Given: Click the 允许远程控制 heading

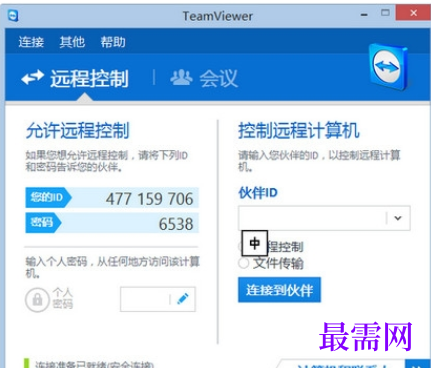Looking at the screenshot, I should (77, 130).
